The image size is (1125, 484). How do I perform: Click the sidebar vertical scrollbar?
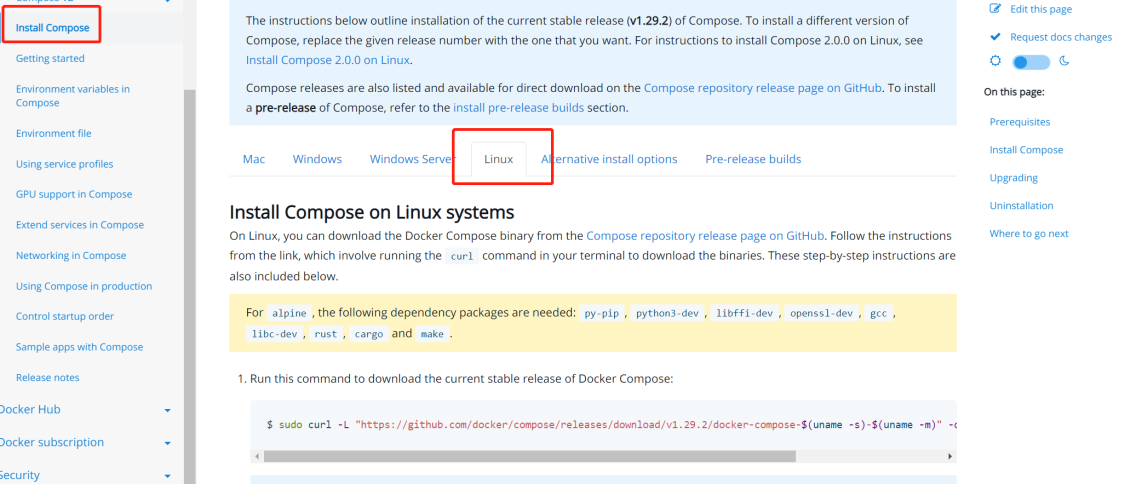(189, 287)
